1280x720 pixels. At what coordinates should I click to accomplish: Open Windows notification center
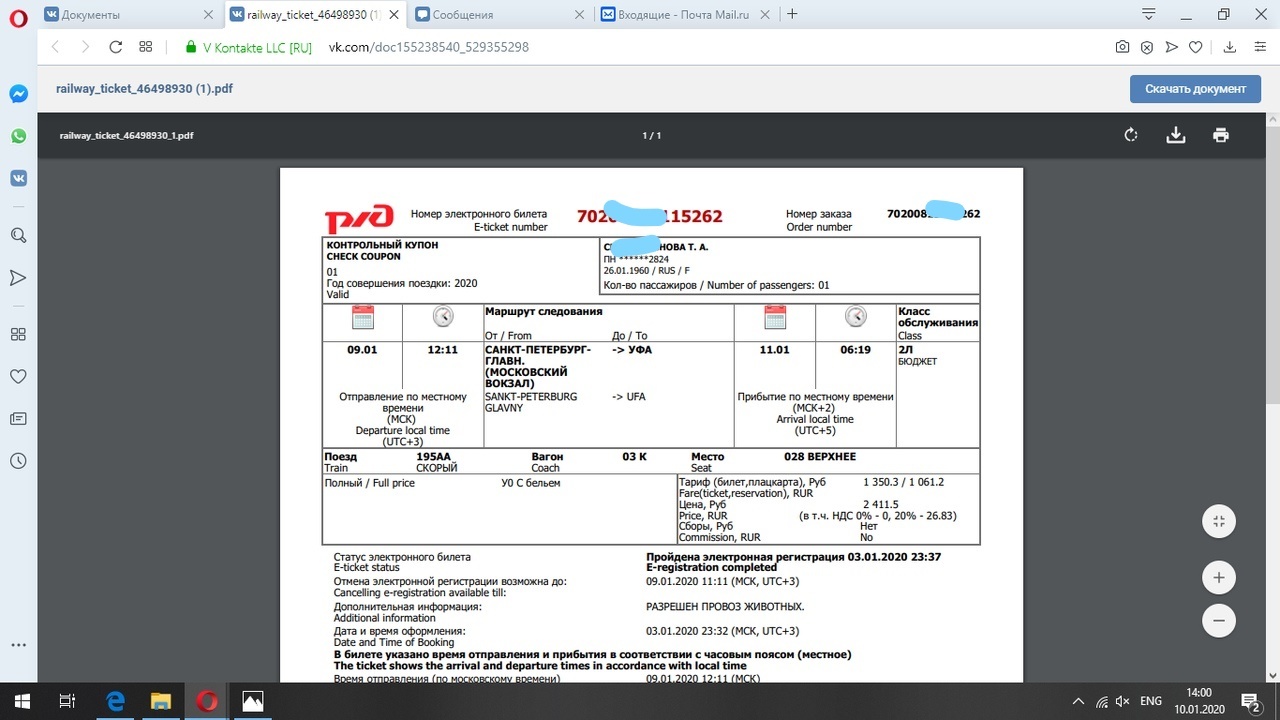click(1251, 701)
